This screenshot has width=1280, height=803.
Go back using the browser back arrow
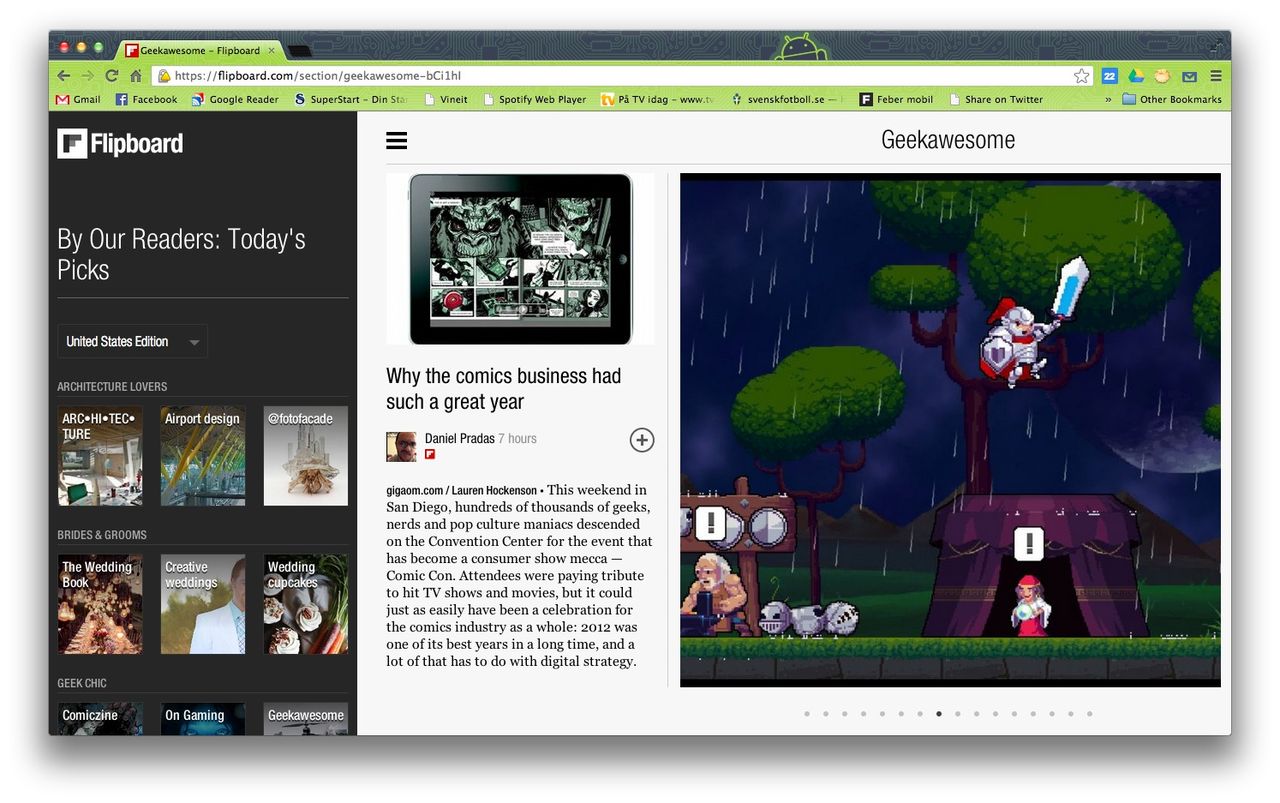63,75
